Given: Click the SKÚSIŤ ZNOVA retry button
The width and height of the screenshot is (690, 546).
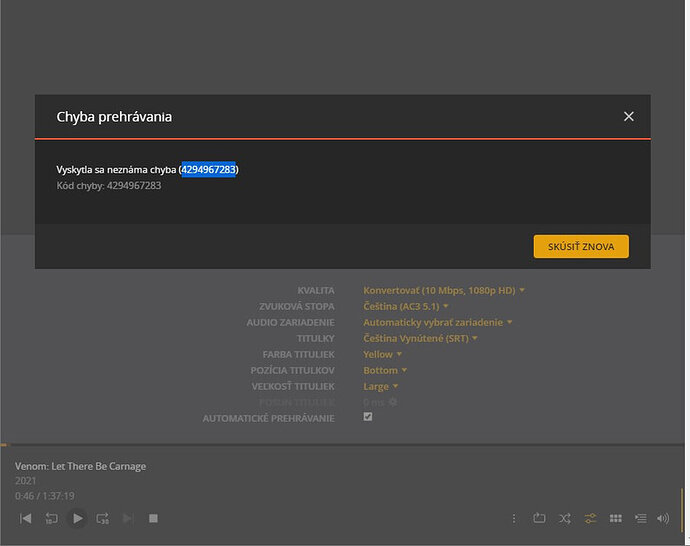Looking at the screenshot, I should click(x=581, y=246).
